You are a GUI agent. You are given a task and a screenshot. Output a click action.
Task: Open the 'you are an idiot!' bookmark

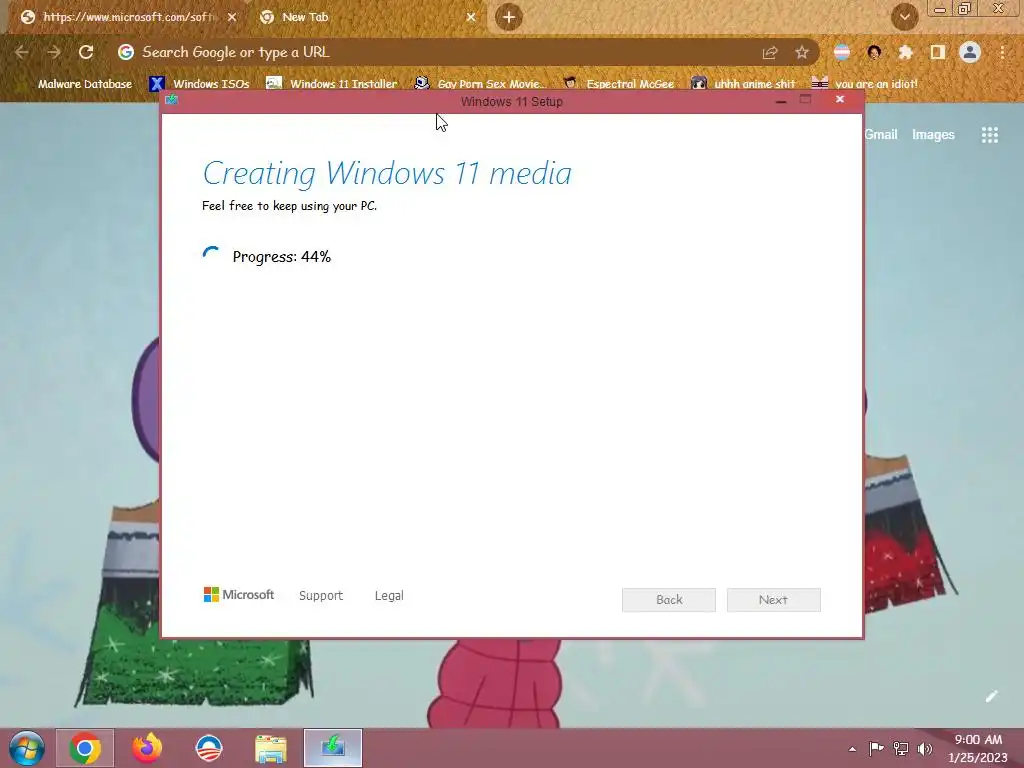pos(864,84)
